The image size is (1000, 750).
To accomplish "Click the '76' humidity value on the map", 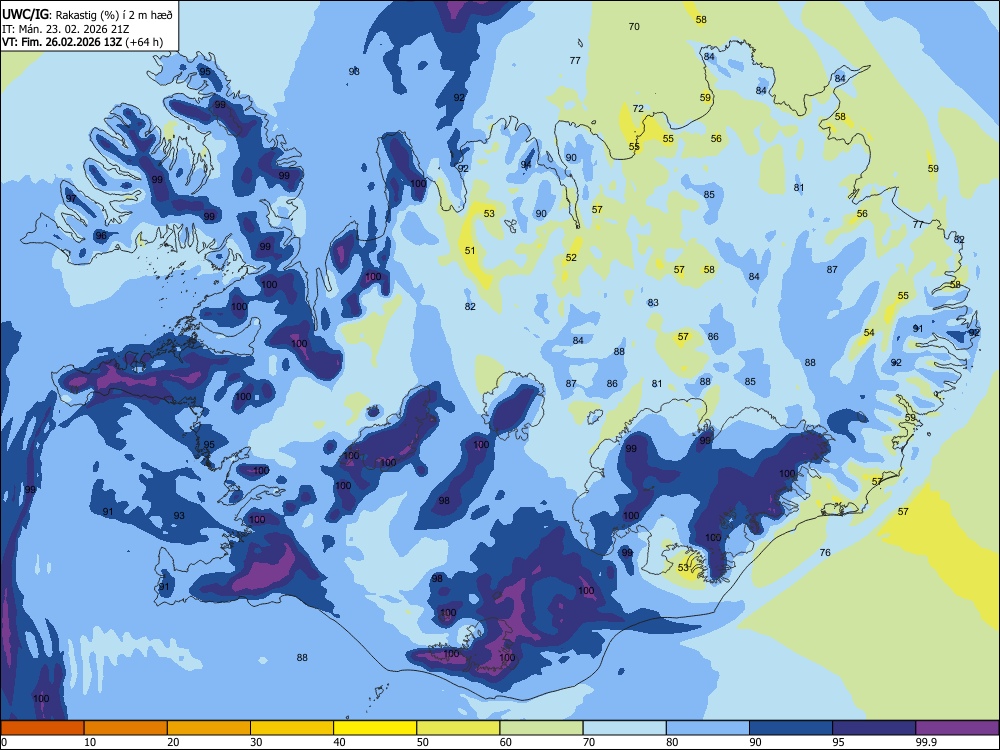I will [825, 553].
